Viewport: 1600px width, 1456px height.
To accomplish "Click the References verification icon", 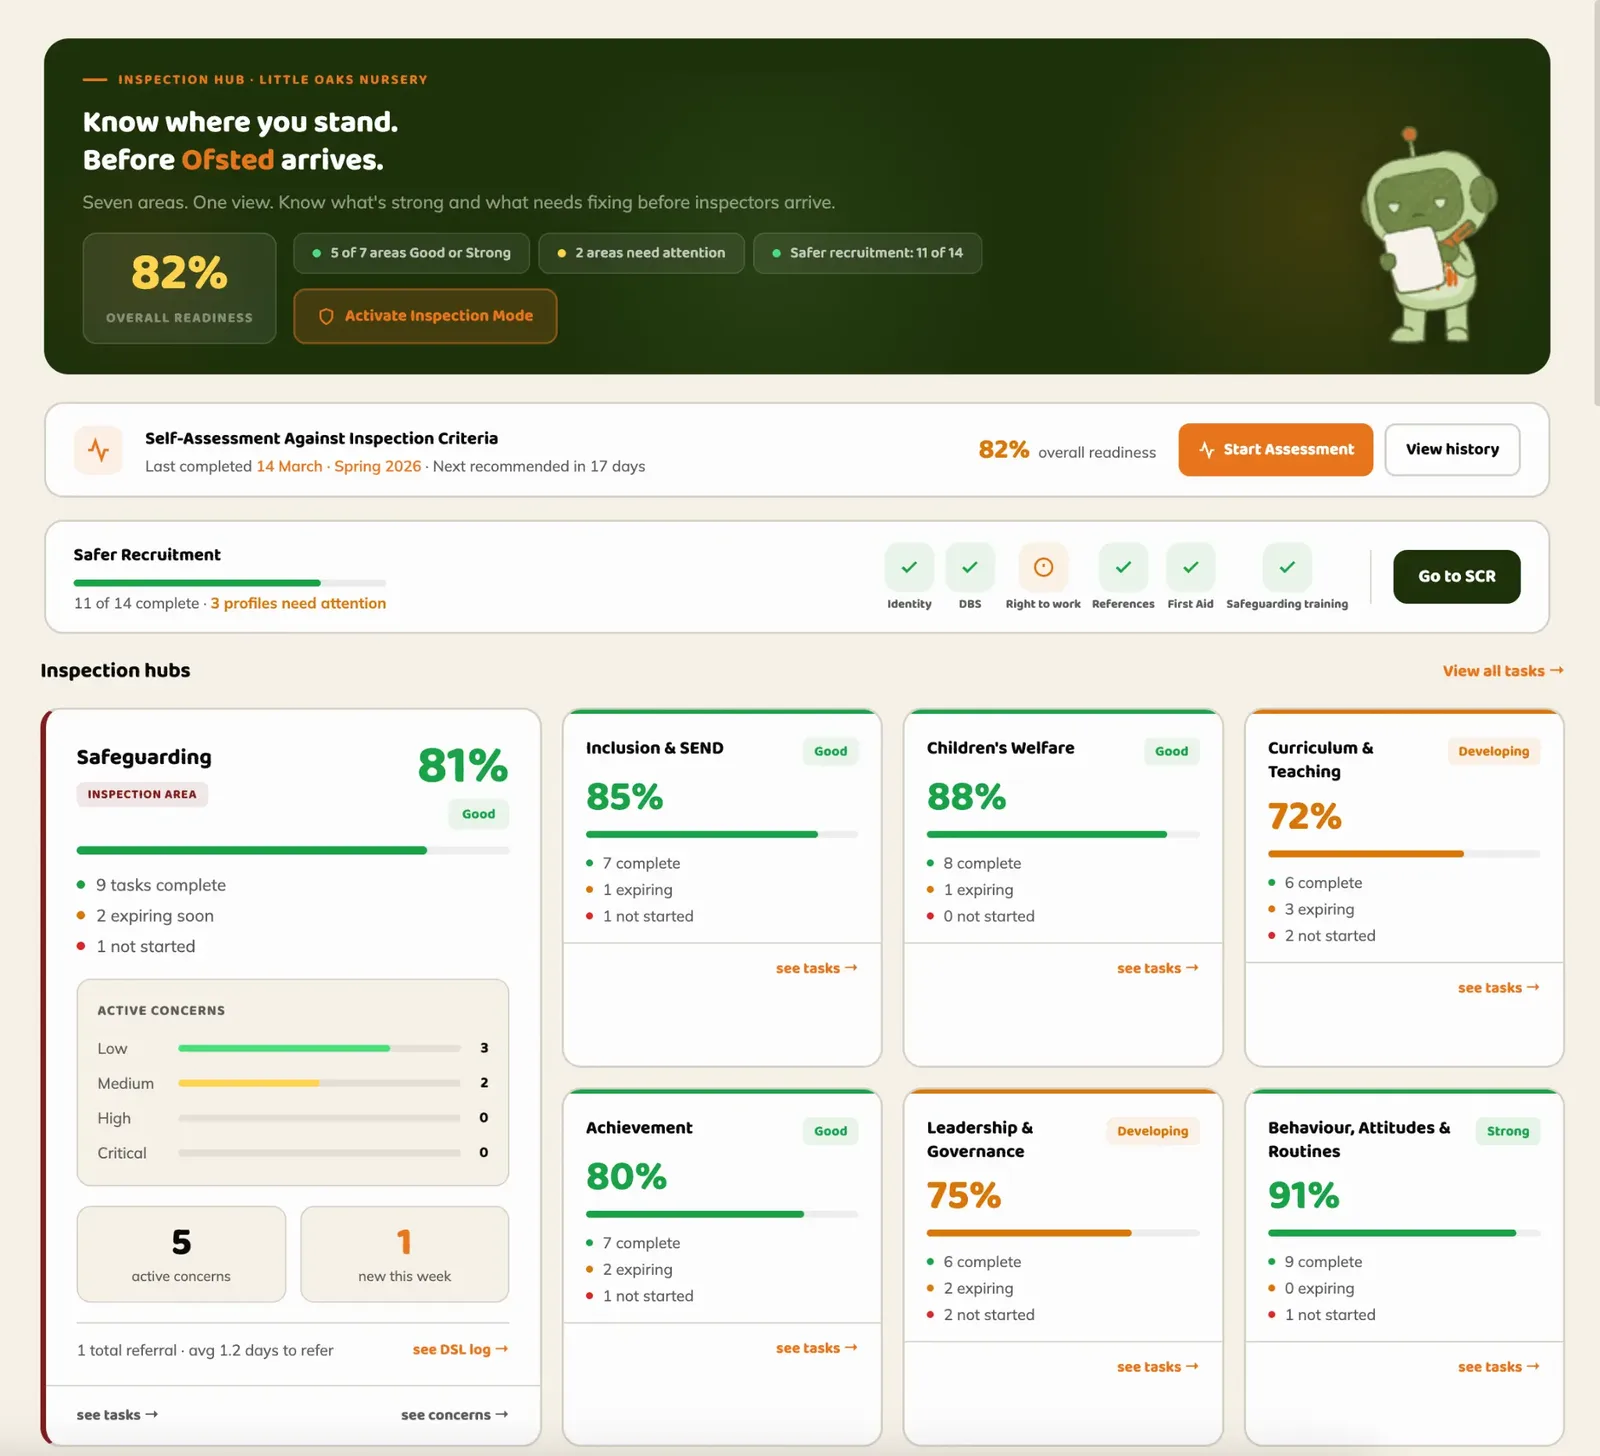I will pyautogui.click(x=1122, y=566).
